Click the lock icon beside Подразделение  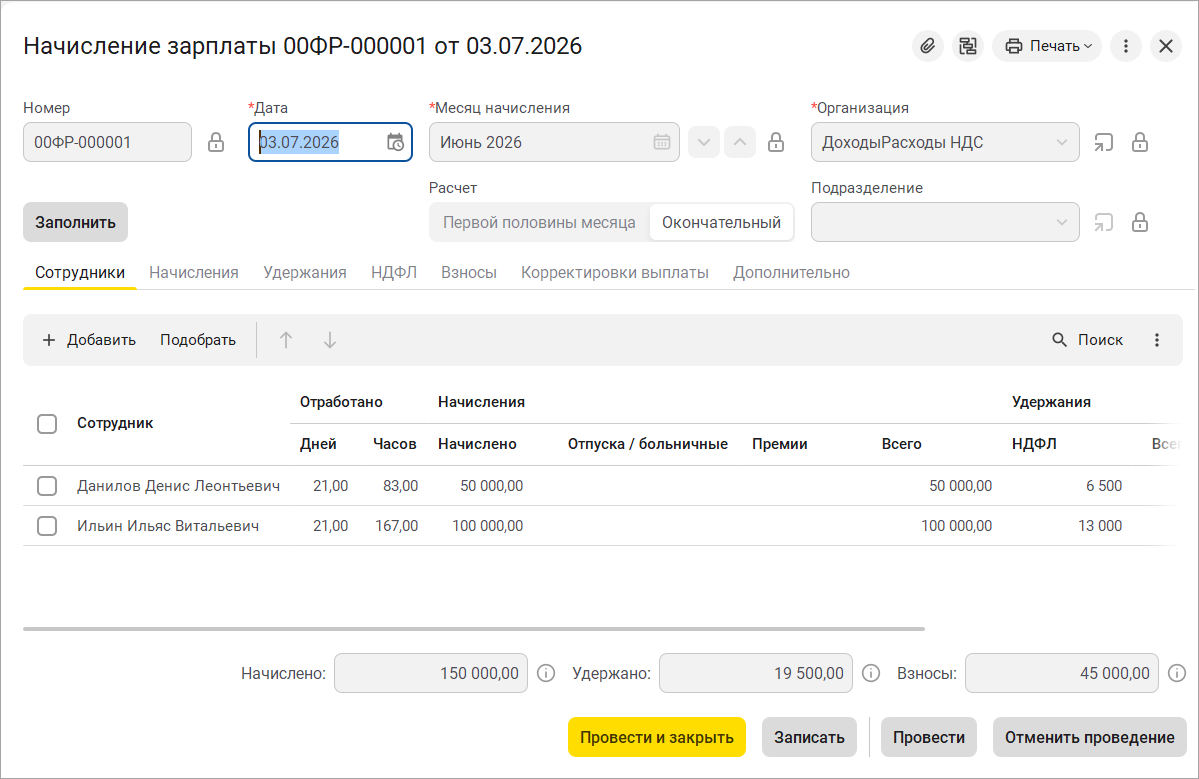point(1140,222)
